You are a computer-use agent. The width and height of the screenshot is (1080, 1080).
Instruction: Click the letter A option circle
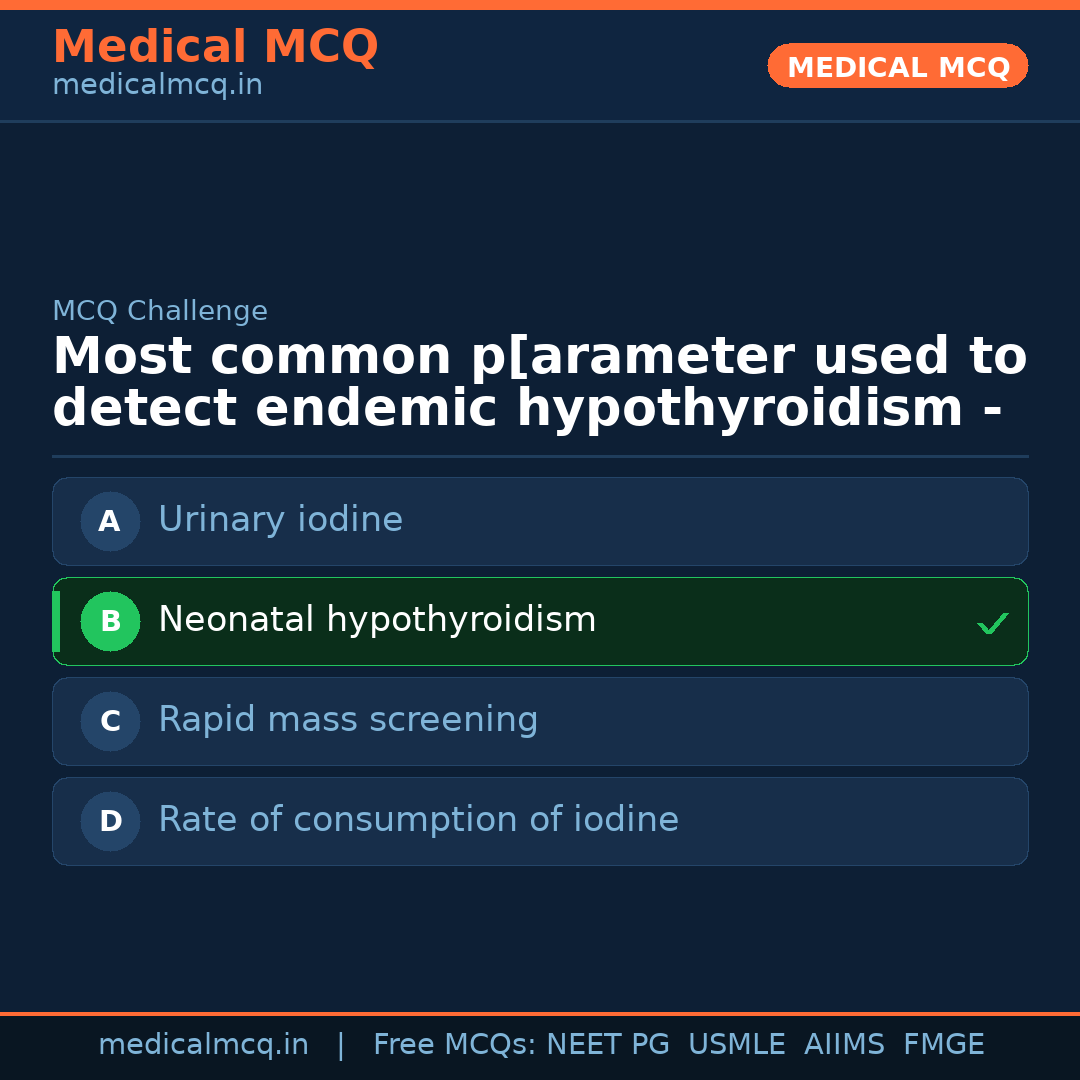tap(110, 521)
